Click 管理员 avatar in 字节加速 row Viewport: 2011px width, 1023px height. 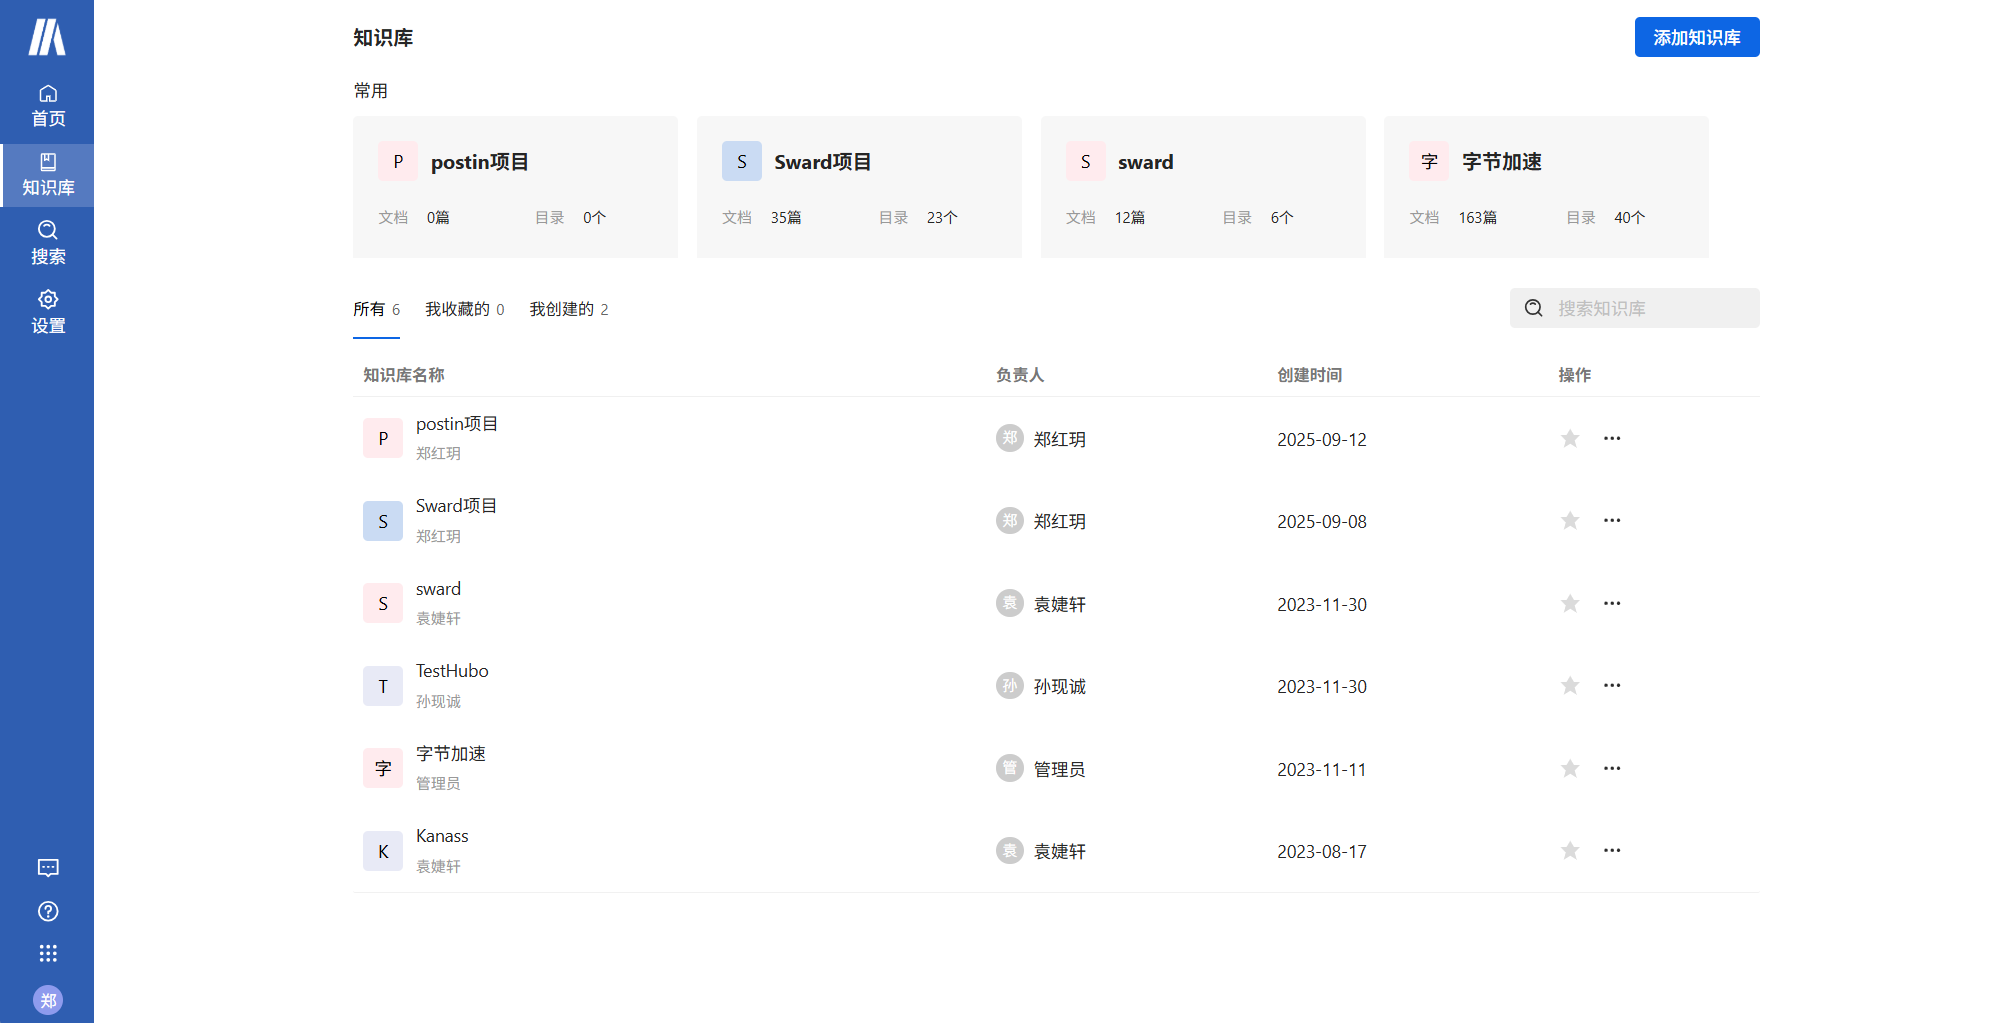(x=1010, y=768)
